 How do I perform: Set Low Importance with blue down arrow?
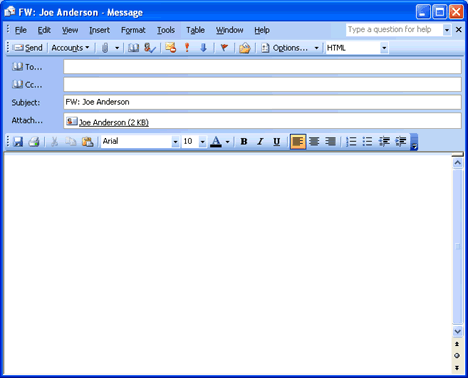(x=203, y=48)
